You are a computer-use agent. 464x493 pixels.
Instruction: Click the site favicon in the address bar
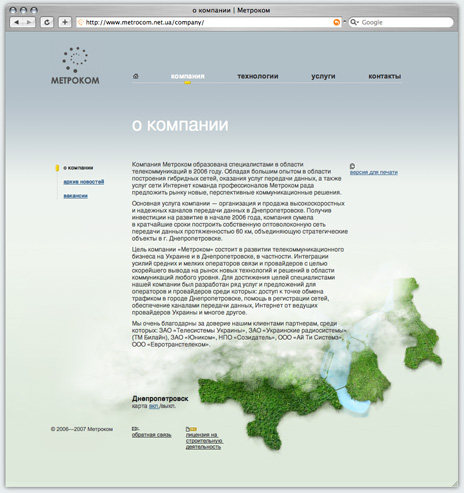(80, 22)
